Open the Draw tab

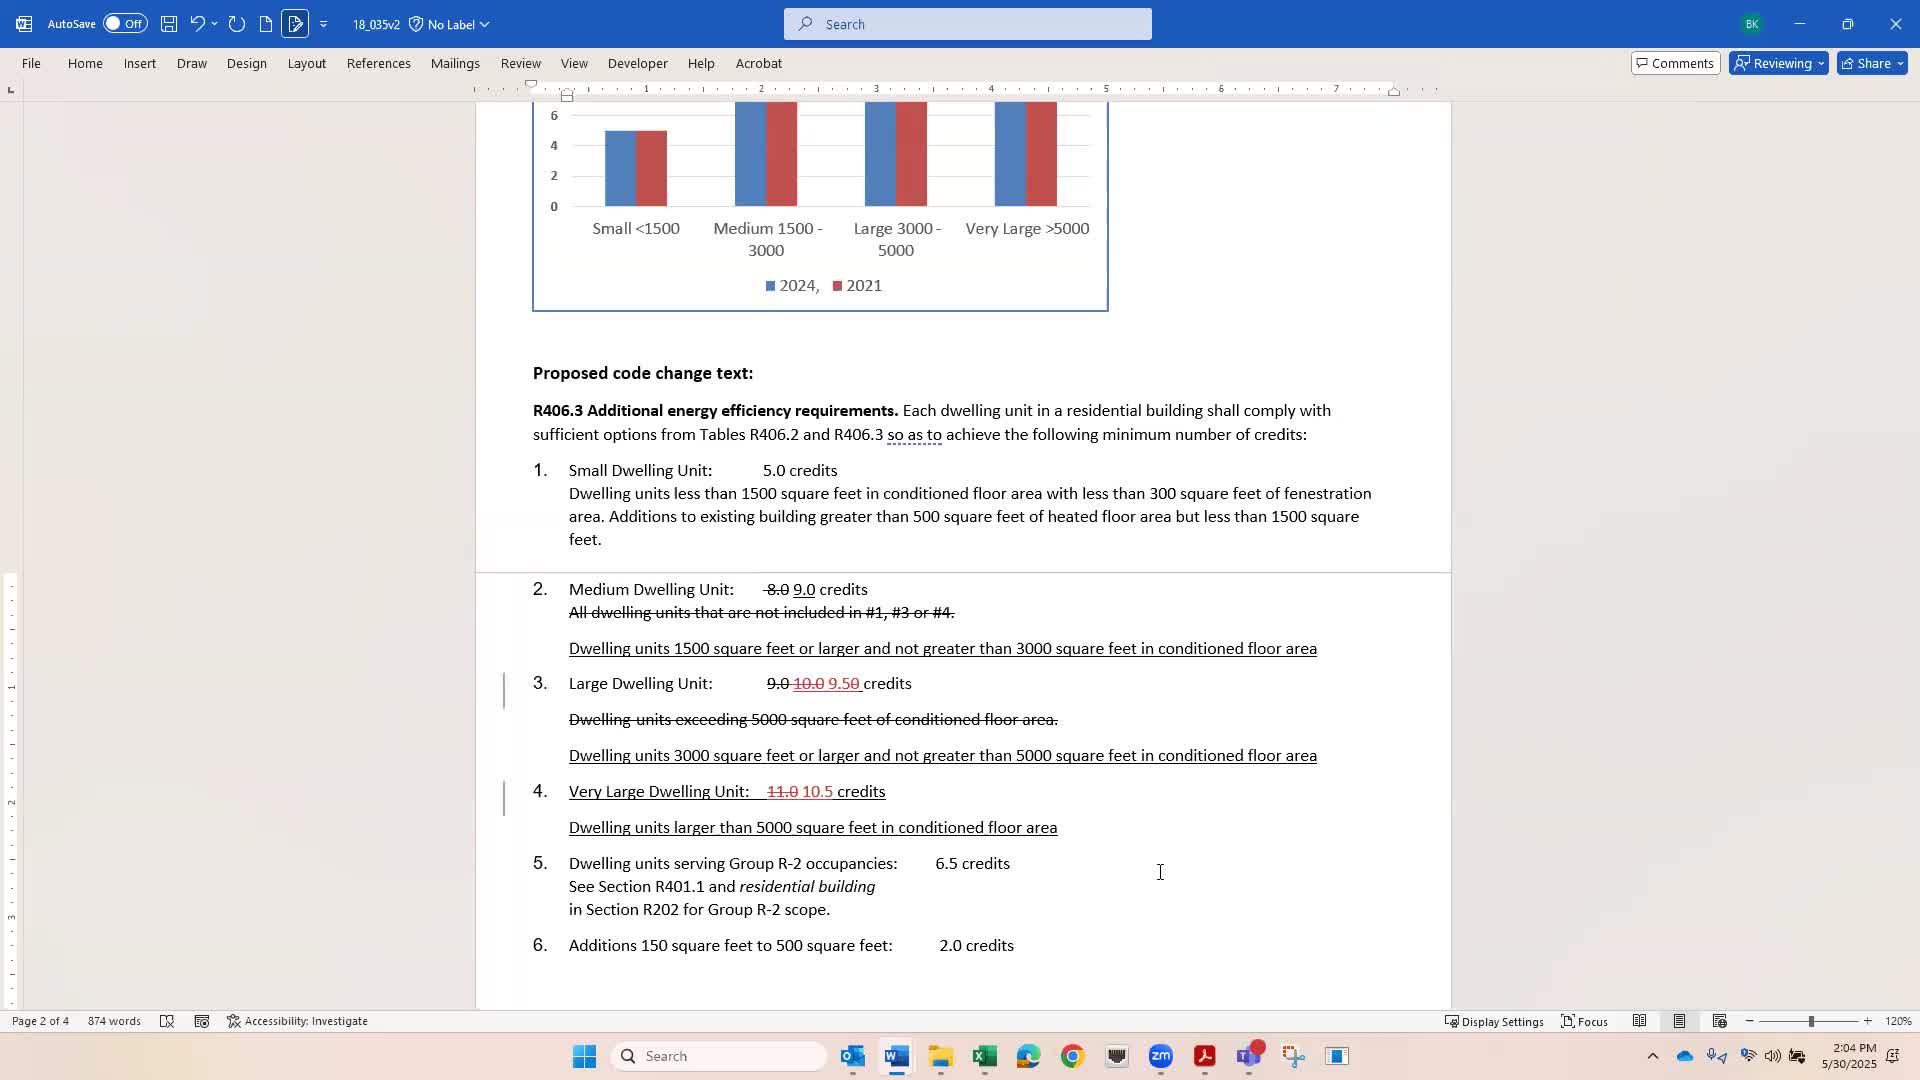192,63
